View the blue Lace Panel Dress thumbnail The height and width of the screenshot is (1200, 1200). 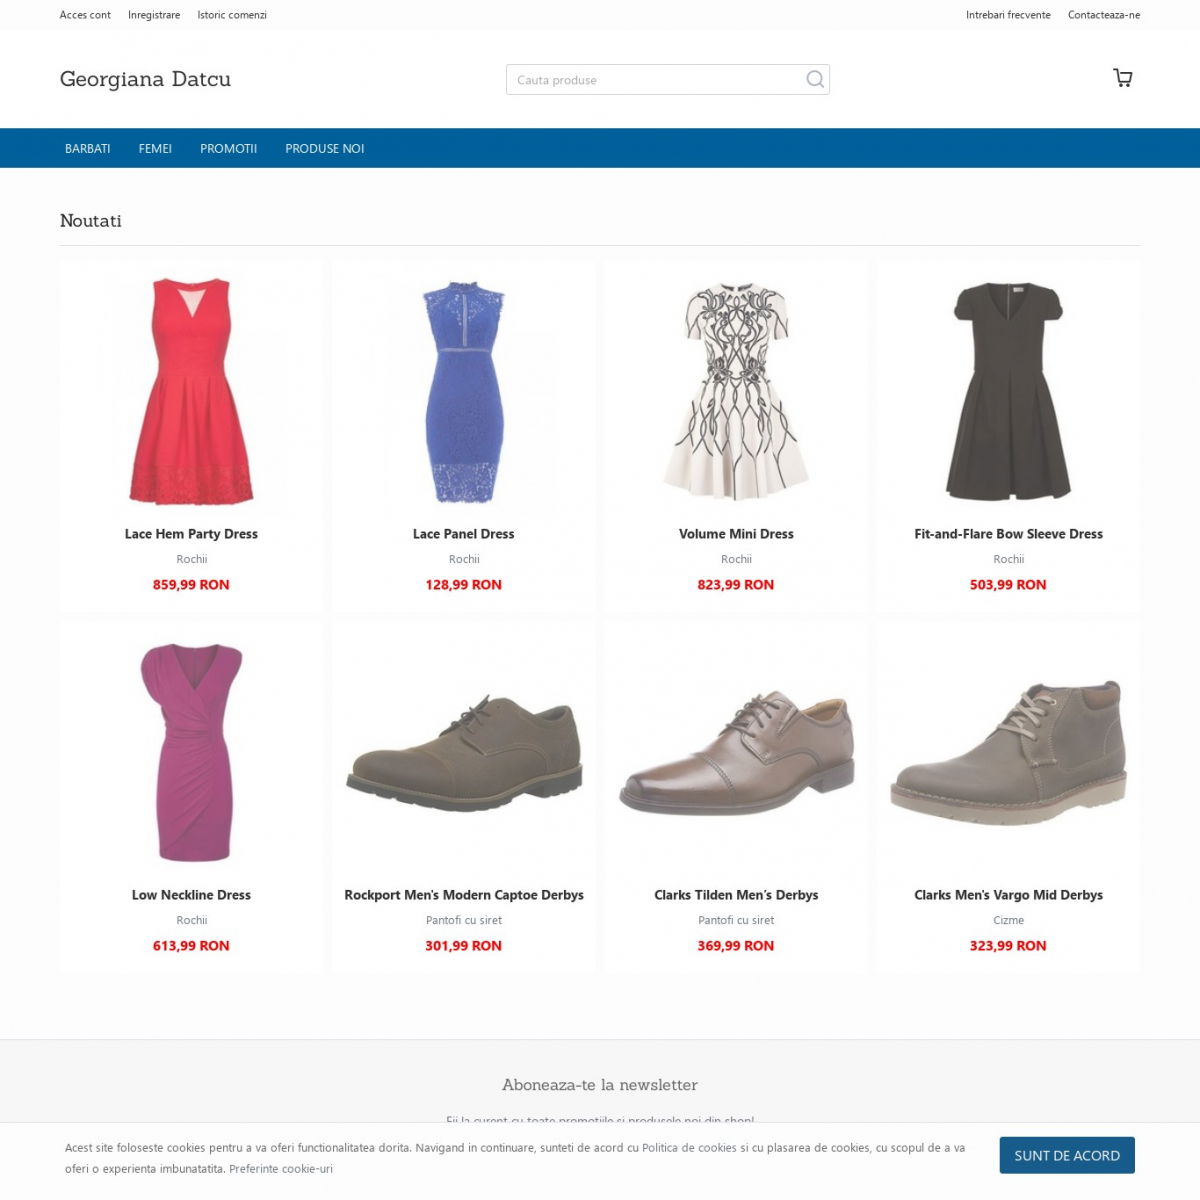click(464, 391)
